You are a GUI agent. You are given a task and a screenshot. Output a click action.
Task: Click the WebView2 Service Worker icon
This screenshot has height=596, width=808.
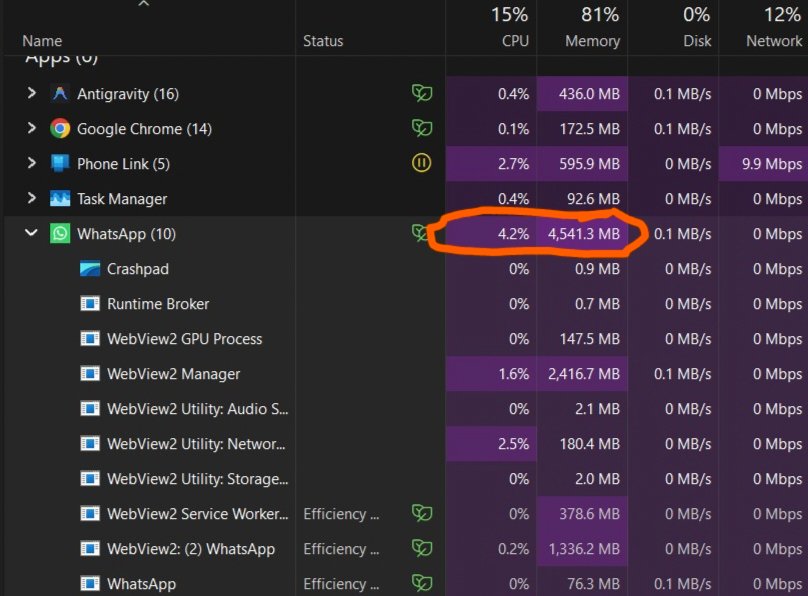(x=90, y=514)
